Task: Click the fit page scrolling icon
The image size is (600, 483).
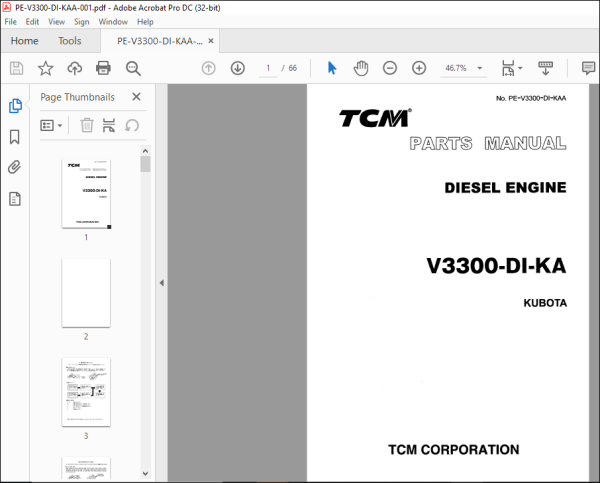Action: [508, 69]
